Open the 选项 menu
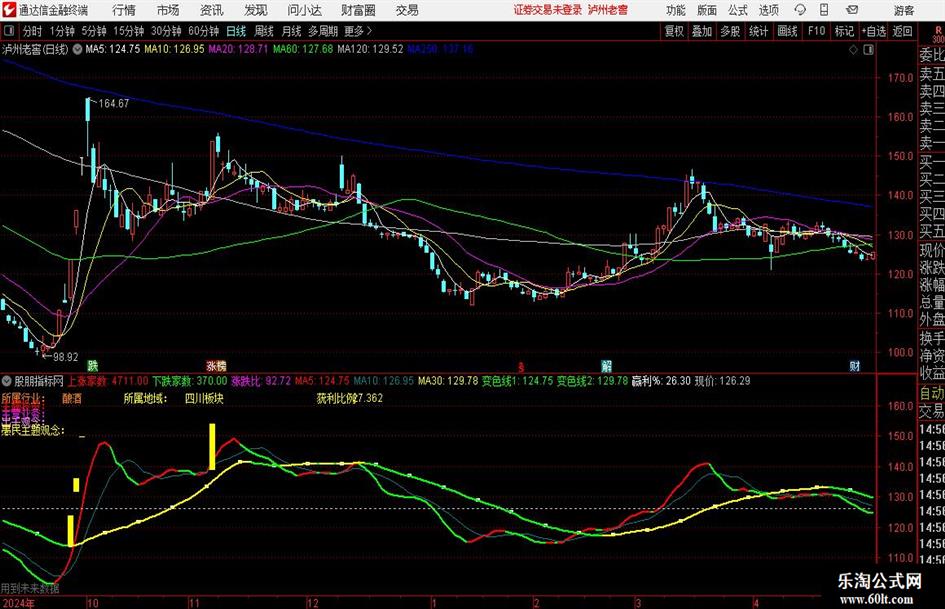945x609 pixels. point(768,10)
